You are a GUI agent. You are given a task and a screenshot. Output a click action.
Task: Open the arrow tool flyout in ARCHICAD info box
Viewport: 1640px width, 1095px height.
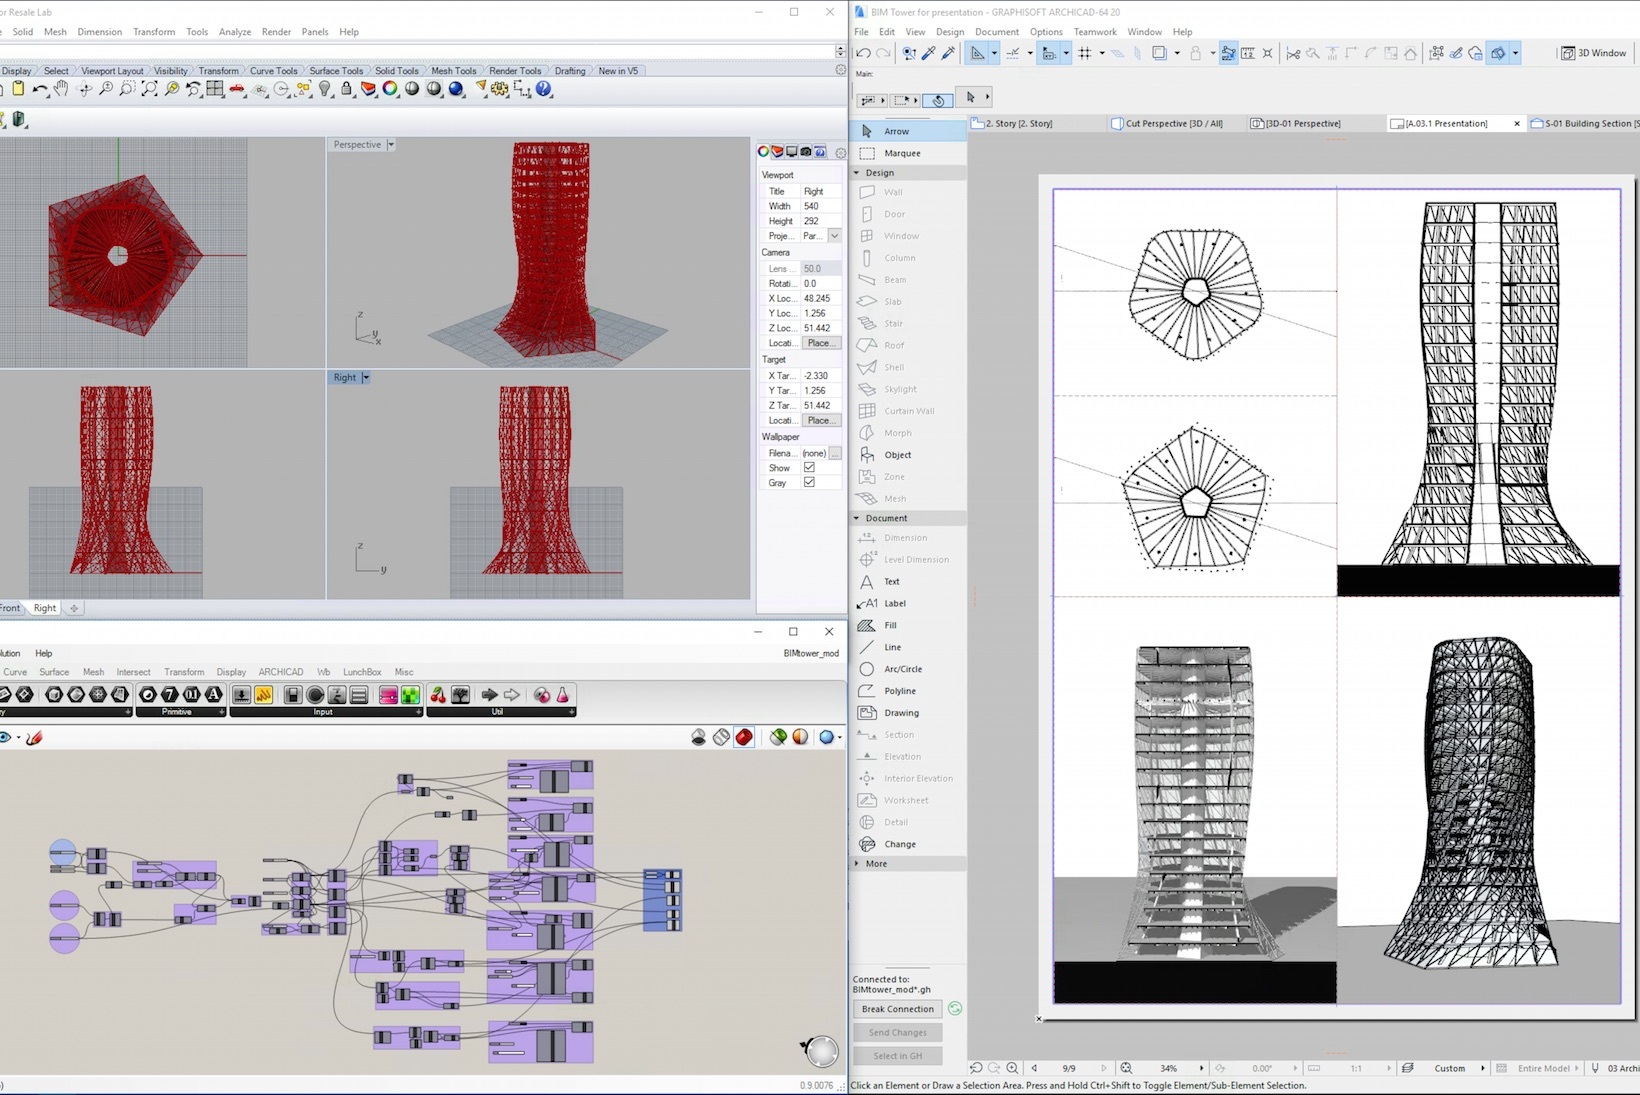(x=987, y=97)
